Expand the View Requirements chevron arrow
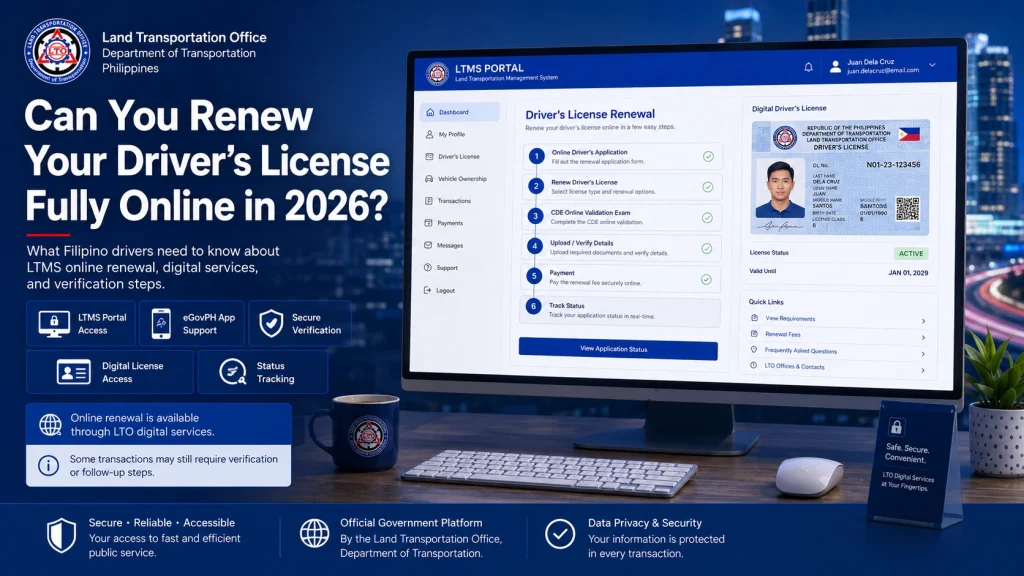 coord(923,321)
